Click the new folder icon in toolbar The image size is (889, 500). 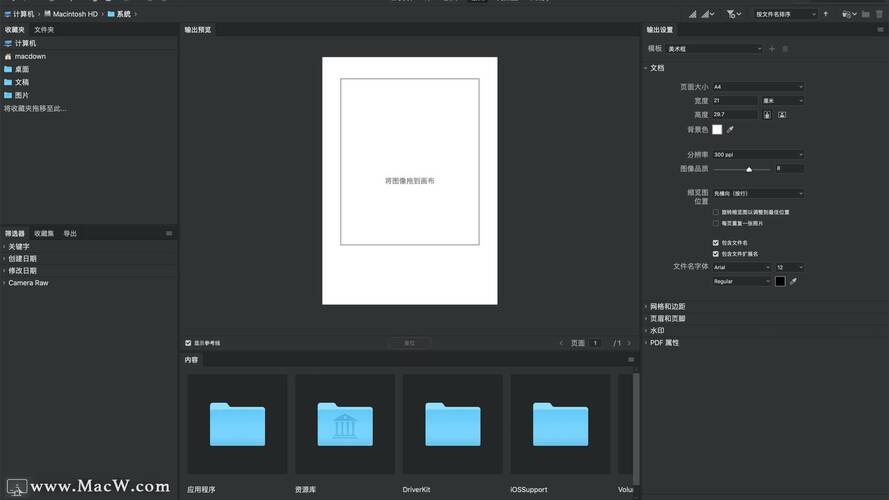coord(866,14)
